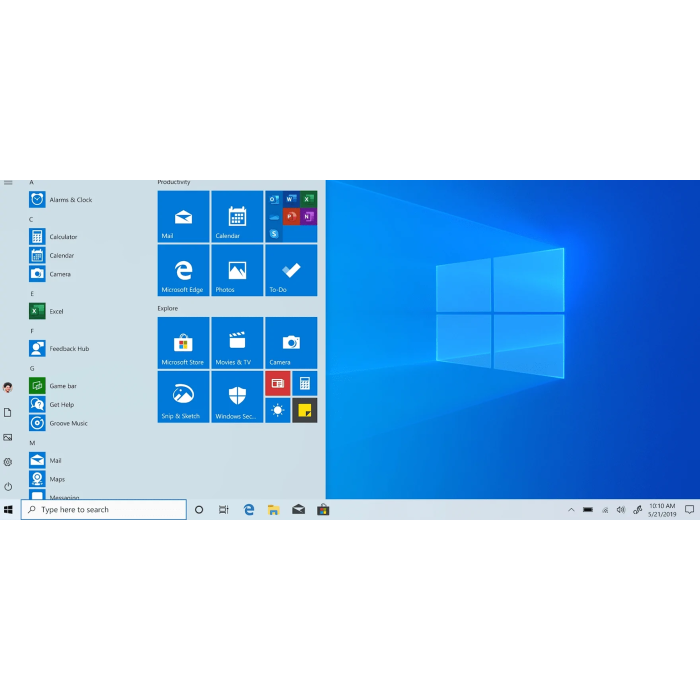Open the yellow Sticky Notes tile
700x700 pixels.
(x=304, y=410)
